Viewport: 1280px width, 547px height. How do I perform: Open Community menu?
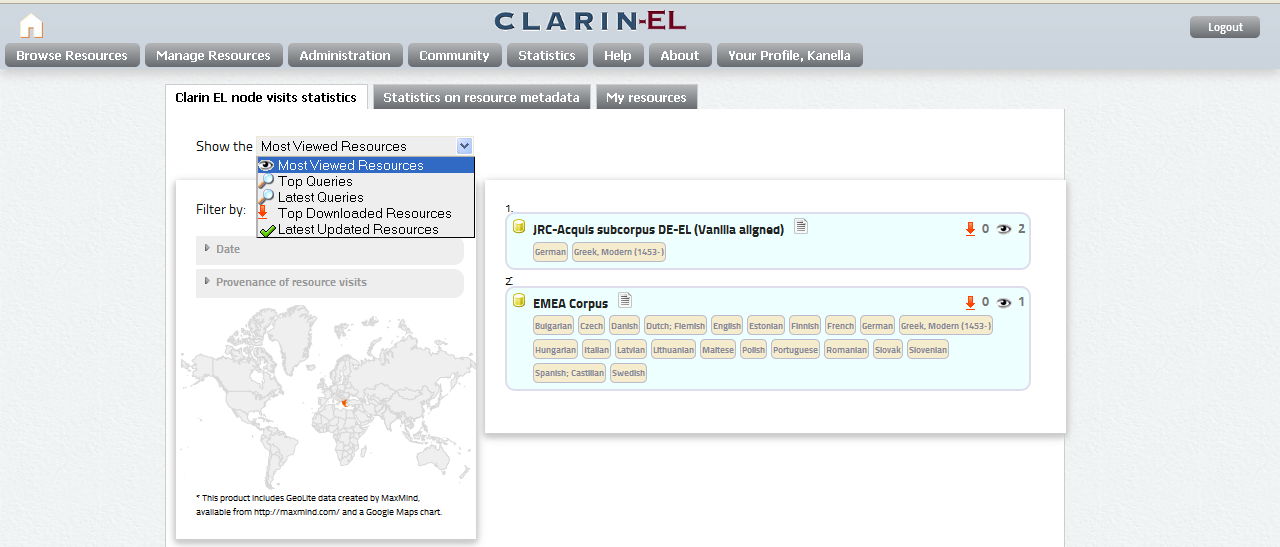(454, 55)
